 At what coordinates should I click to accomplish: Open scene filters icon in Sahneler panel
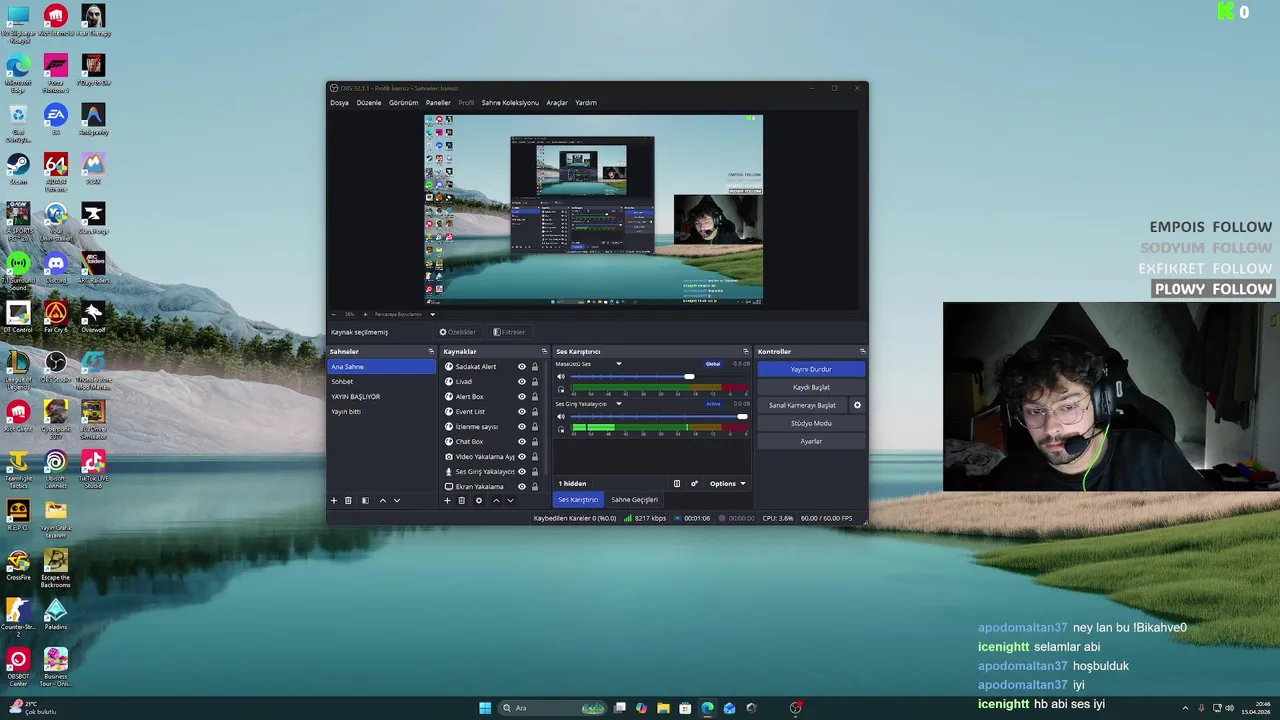pos(365,500)
